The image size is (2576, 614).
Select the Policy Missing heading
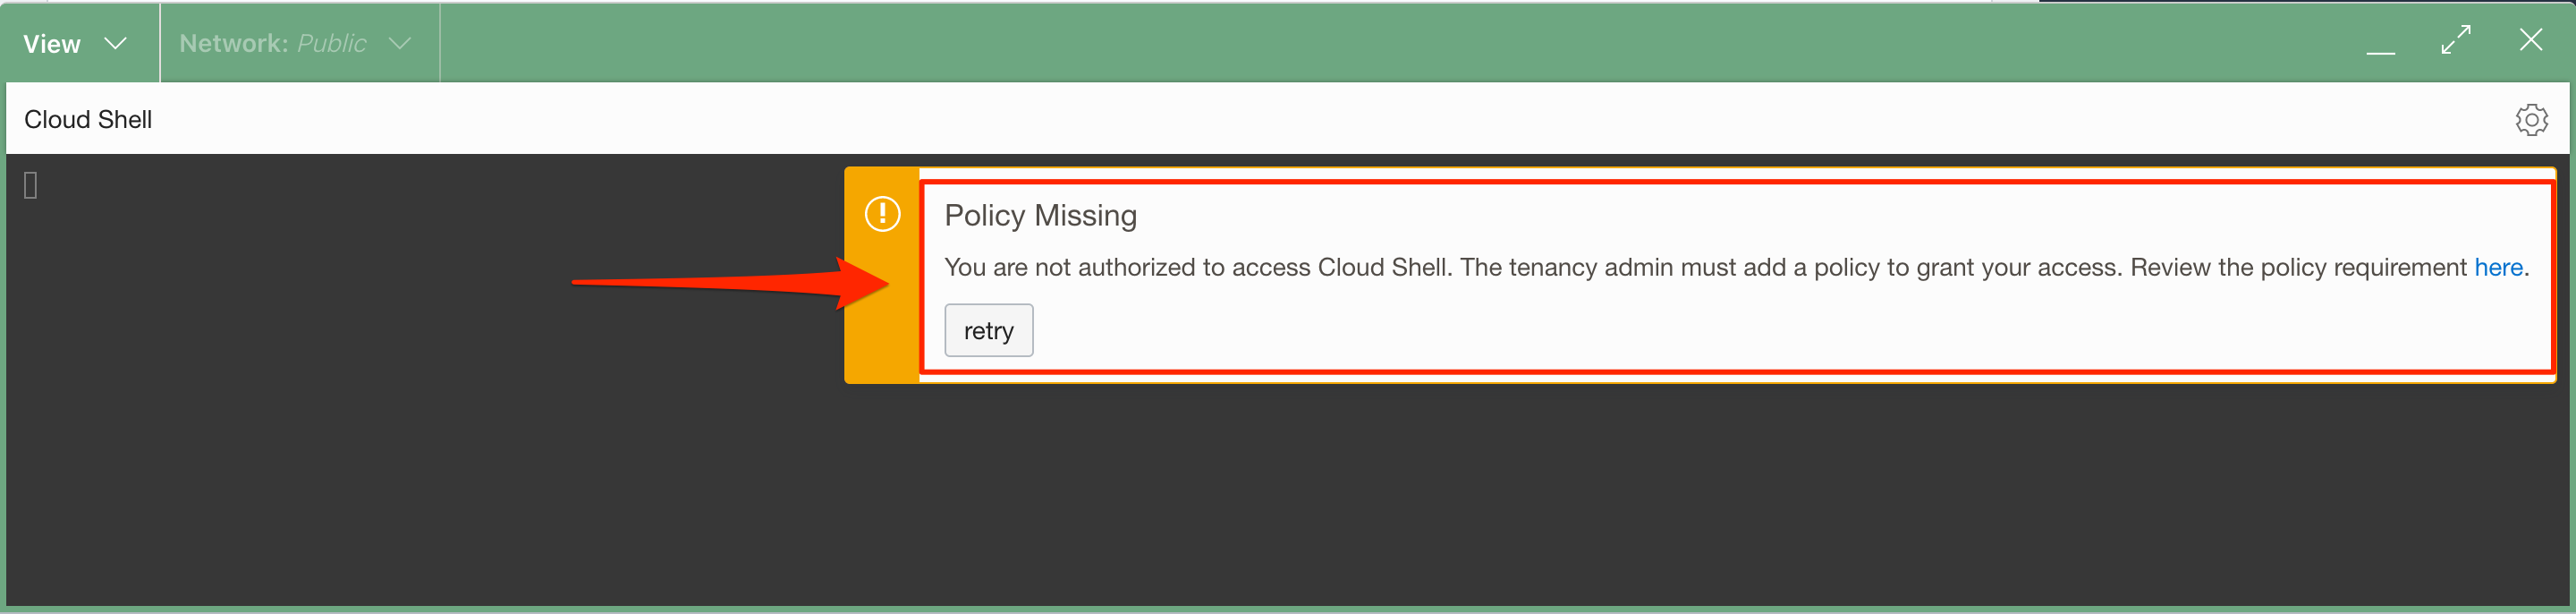point(1040,216)
